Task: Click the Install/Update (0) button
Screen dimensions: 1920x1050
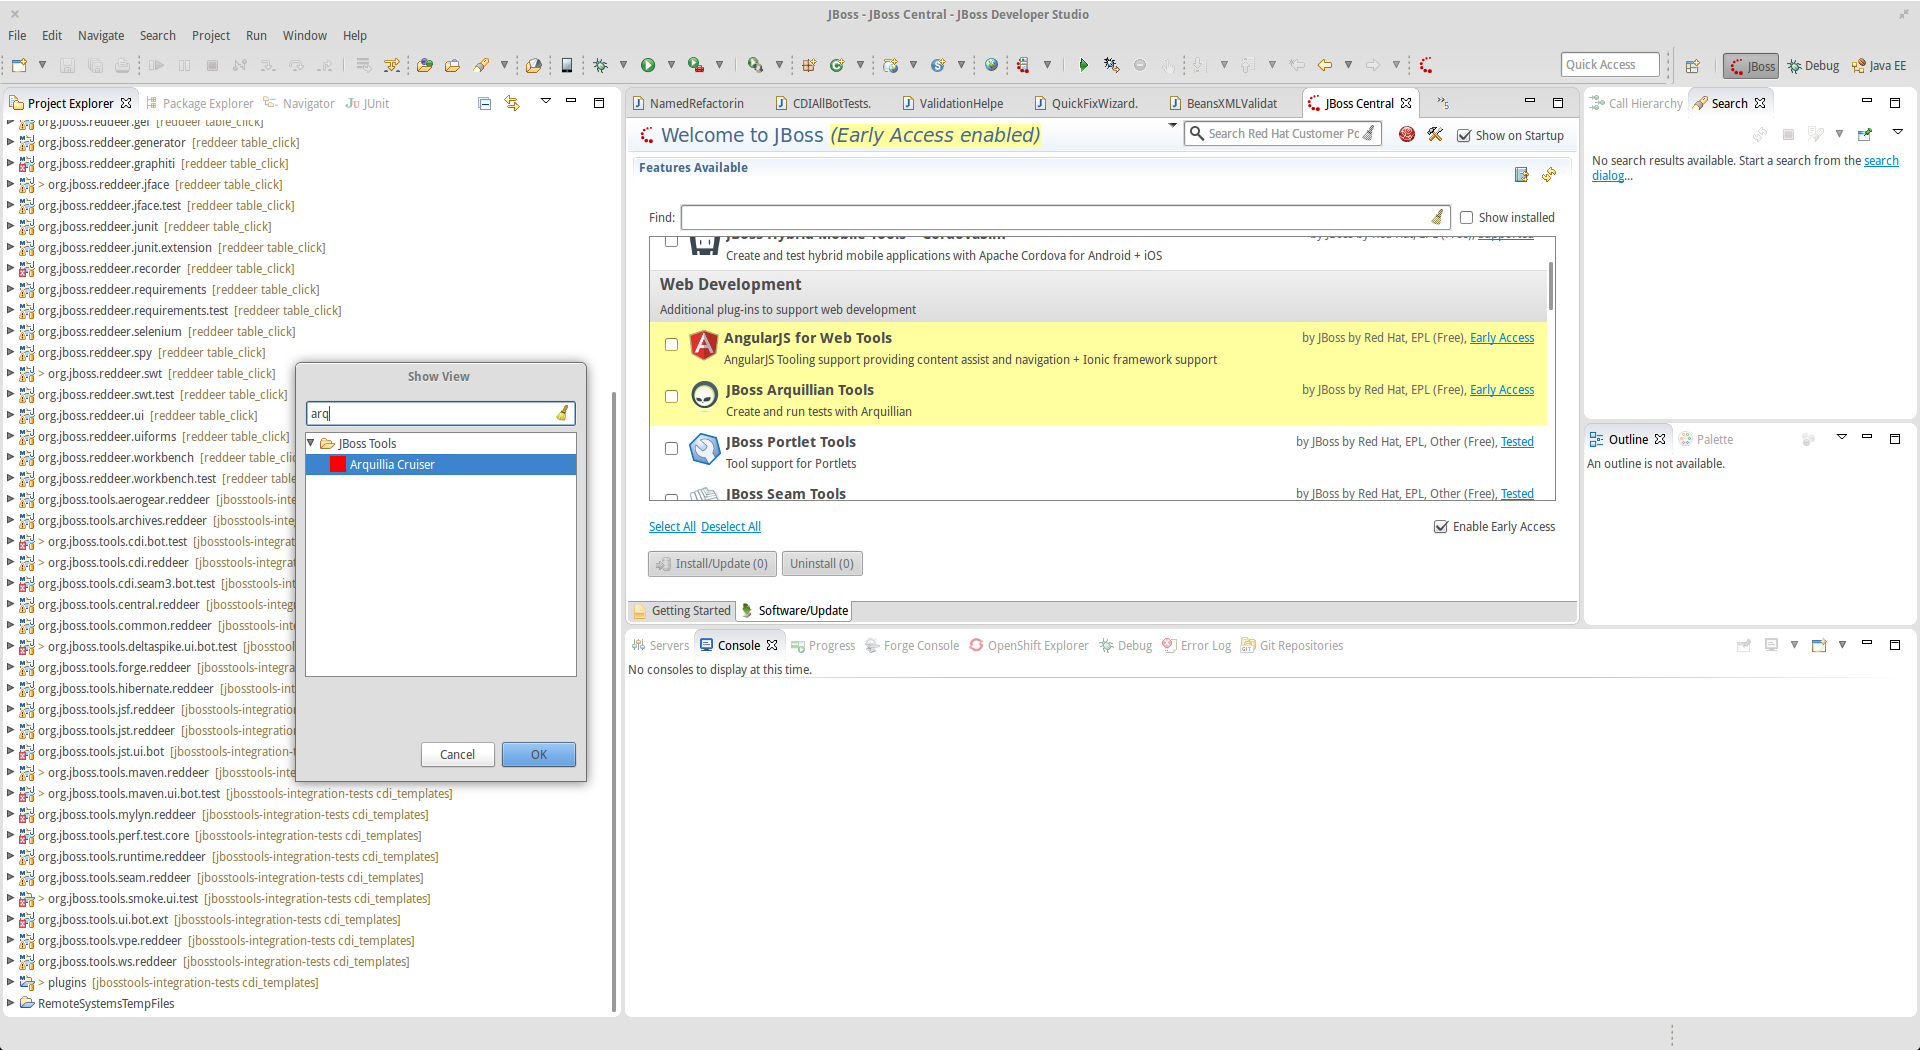Action: pos(711,564)
